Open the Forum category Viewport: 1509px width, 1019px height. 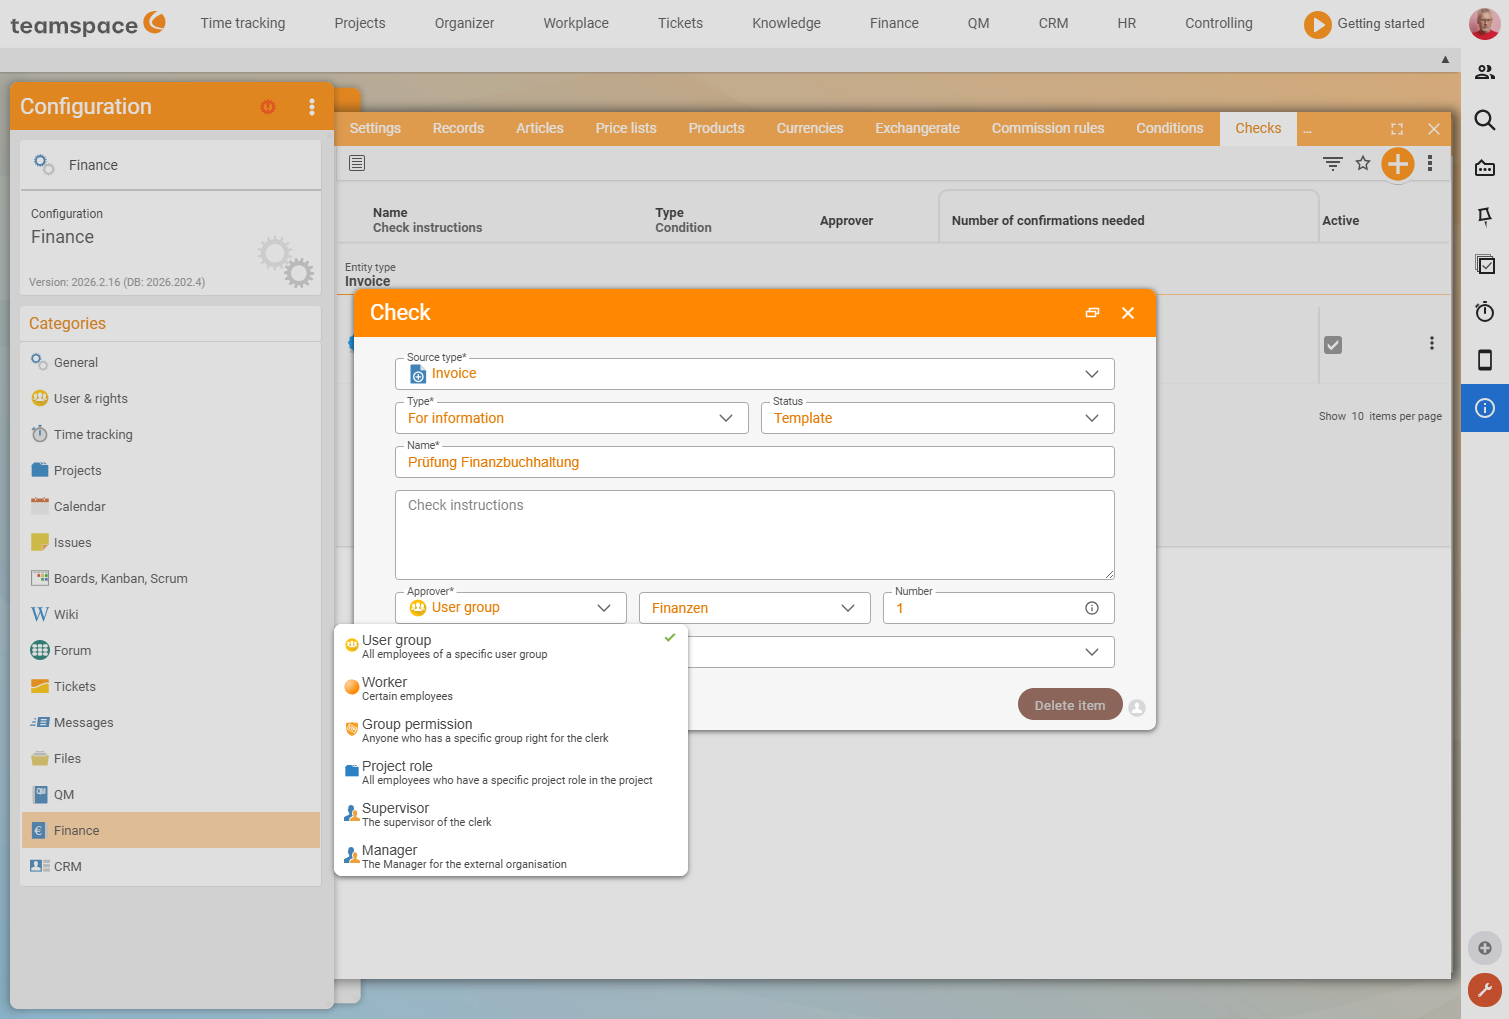(x=171, y=650)
